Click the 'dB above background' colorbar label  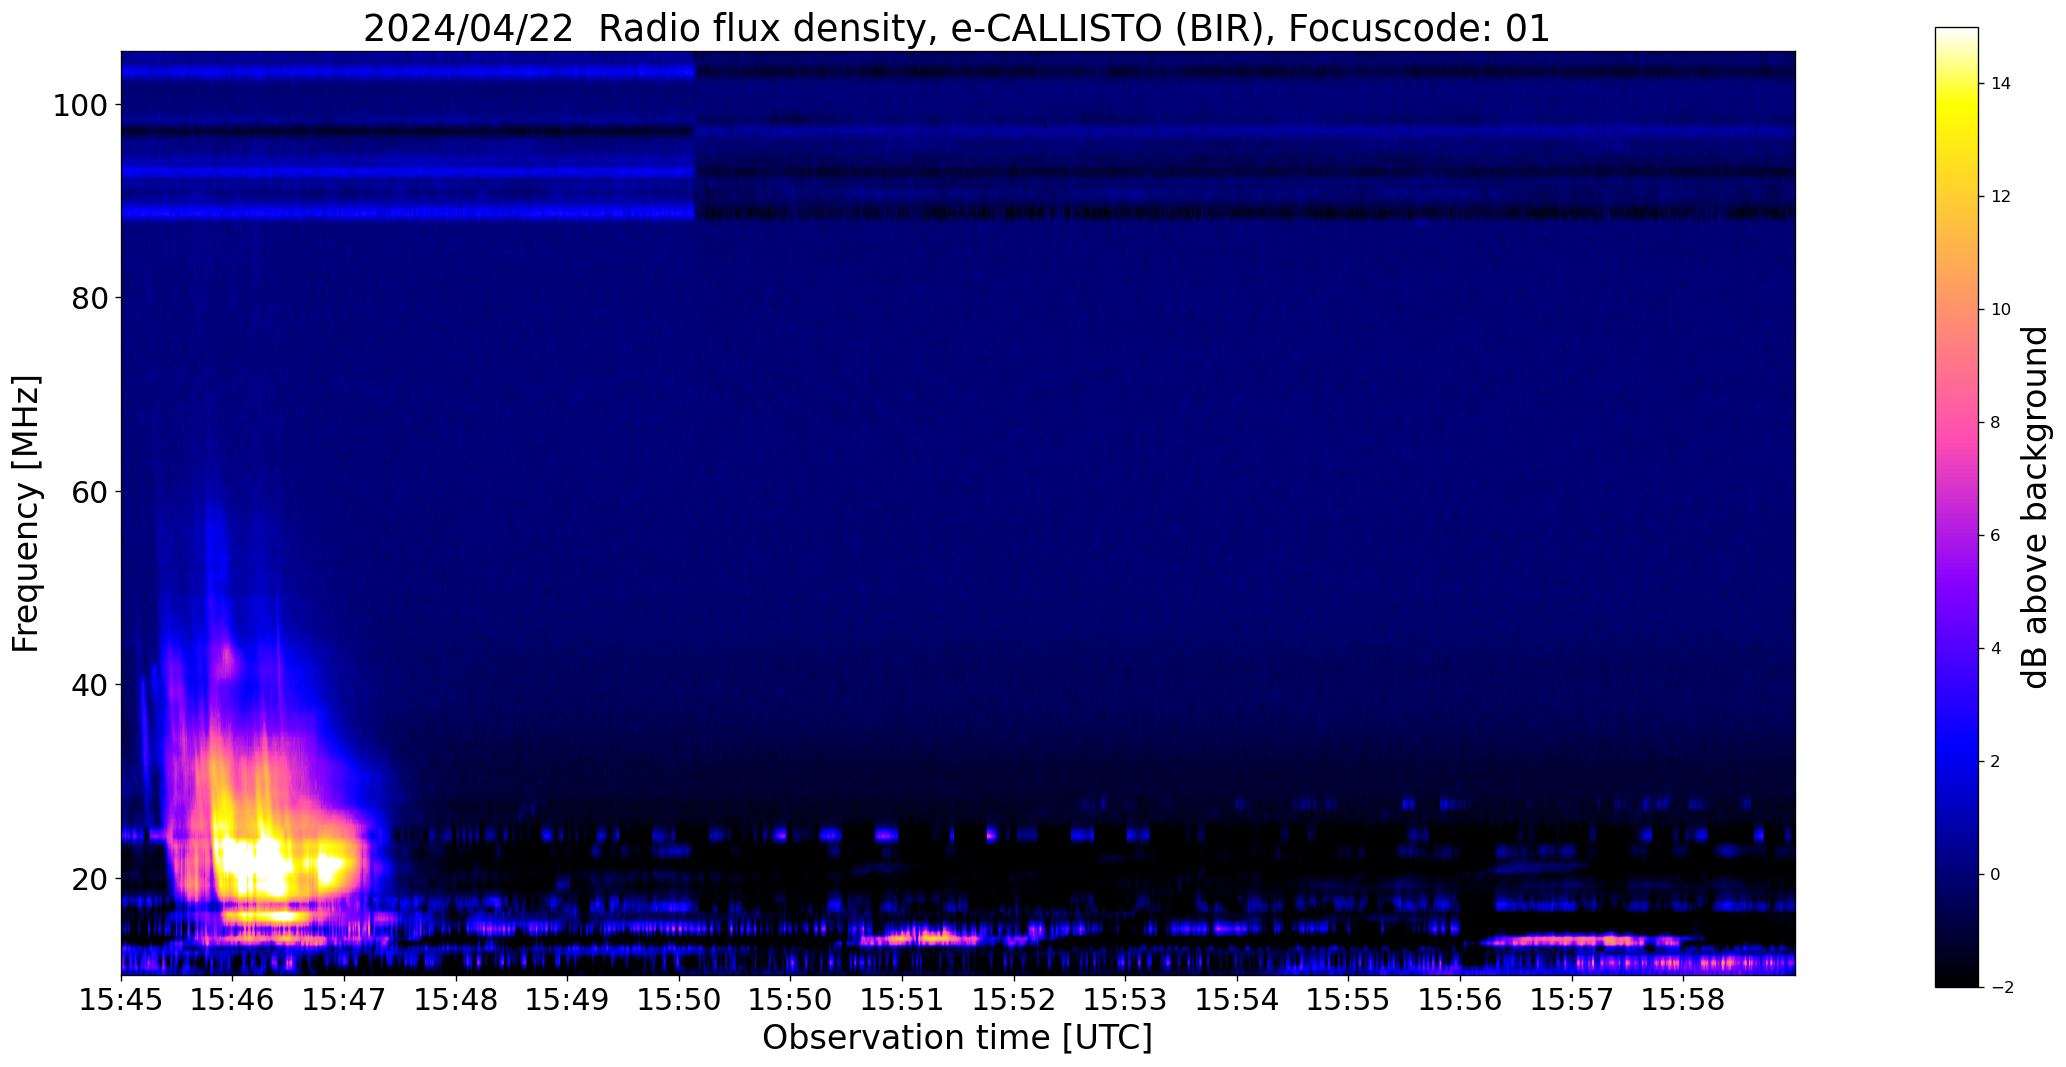click(2035, 507)
